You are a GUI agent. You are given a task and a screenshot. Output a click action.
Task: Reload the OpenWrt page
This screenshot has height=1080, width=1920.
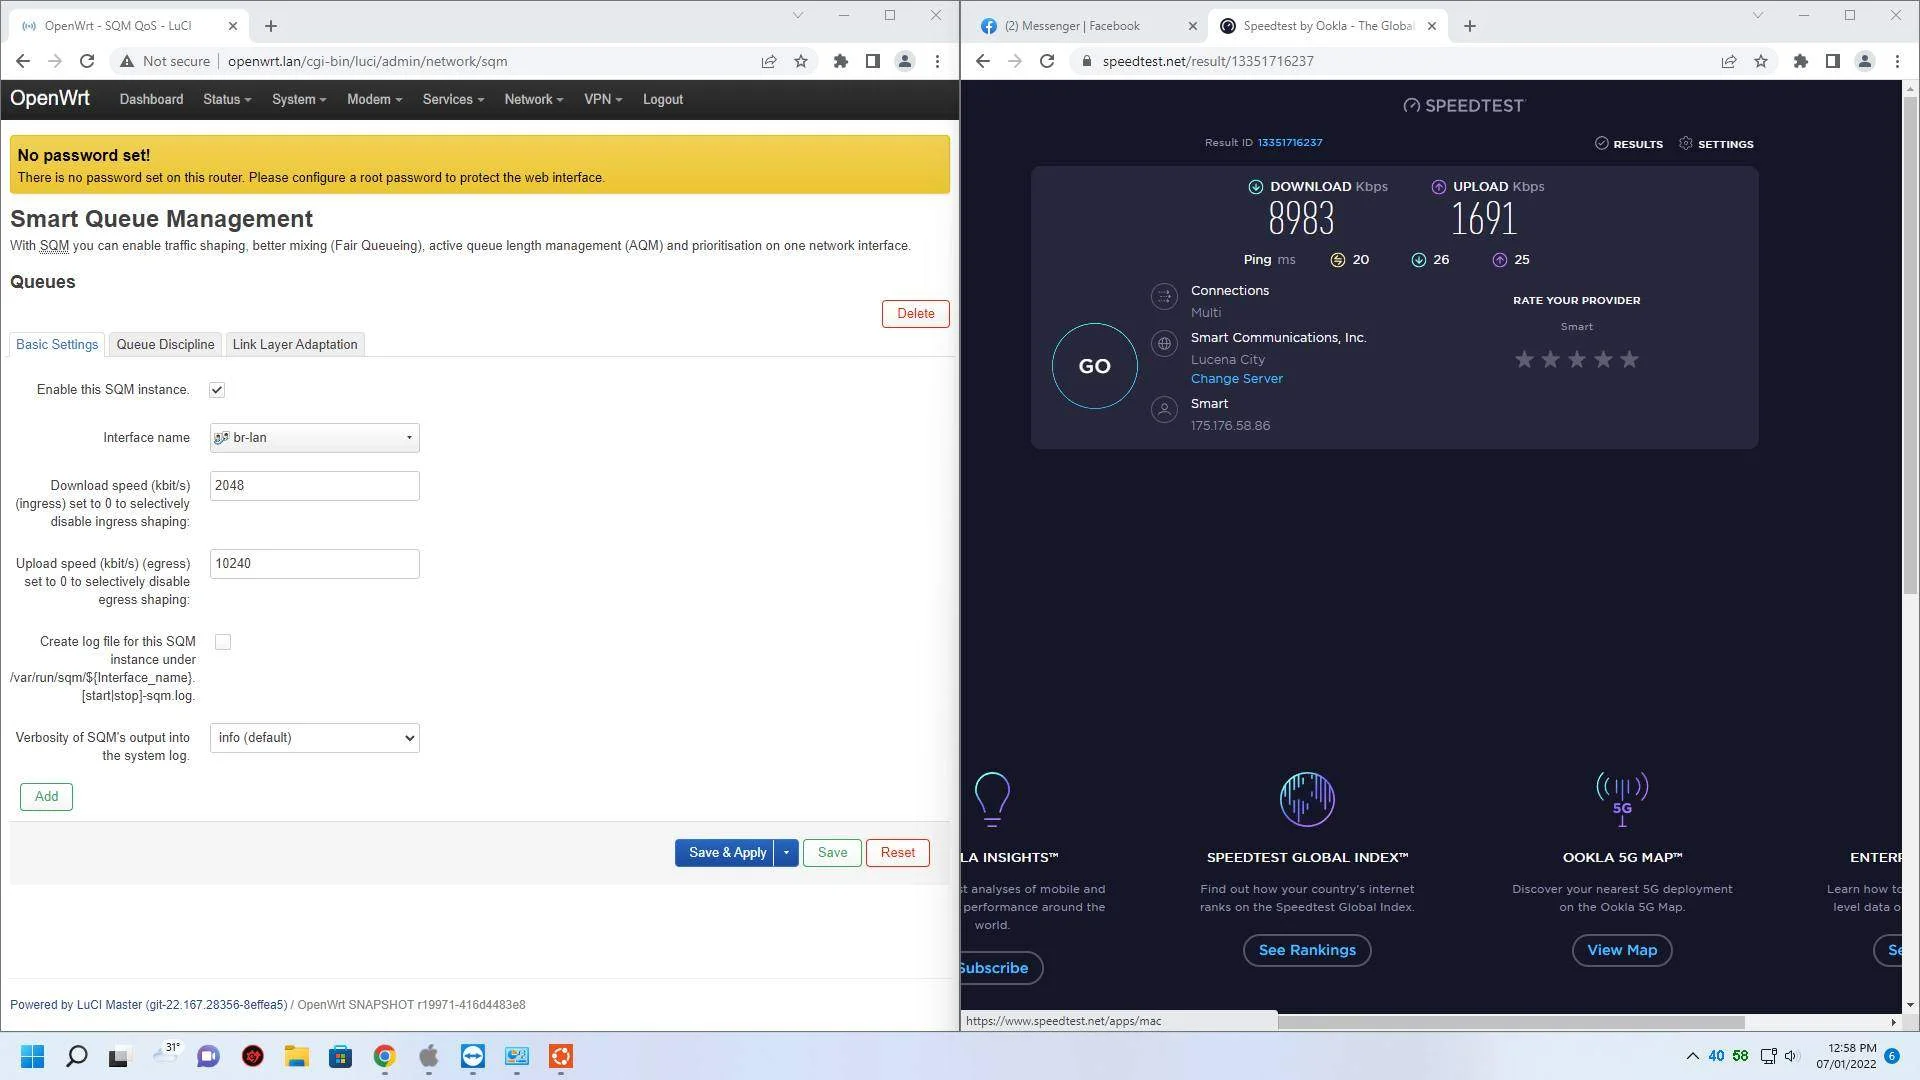[x=87, y=61]
